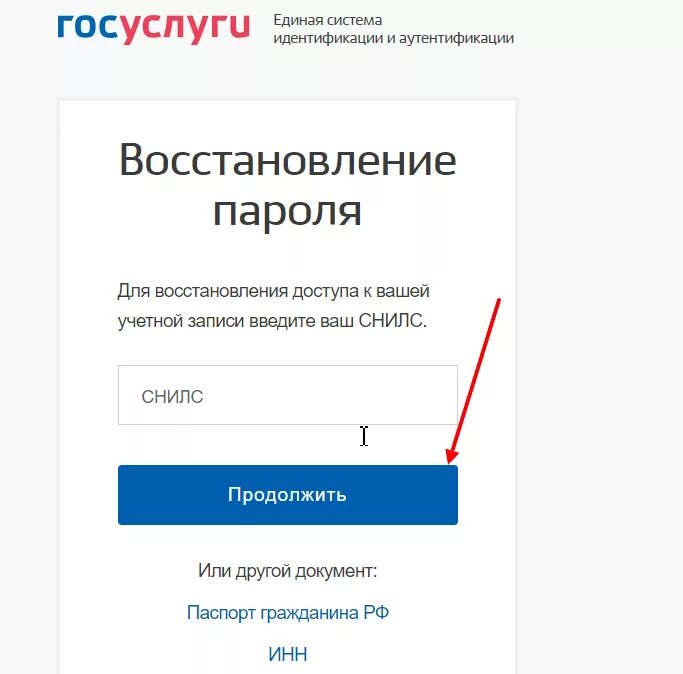Click the blue Продолжить button
This screenshot has width=683, height=674.
click(x=287, y=494)
